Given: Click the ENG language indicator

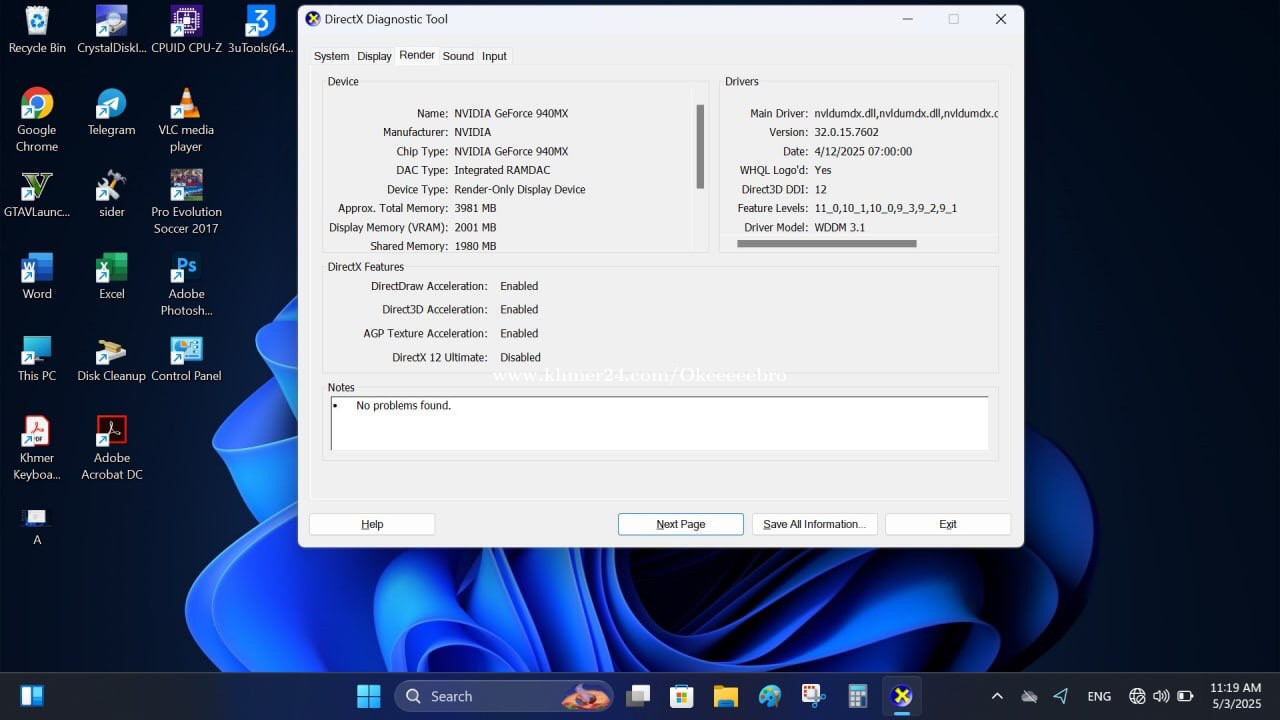Looking at the screenshot, I should [x=1099, y=696].
